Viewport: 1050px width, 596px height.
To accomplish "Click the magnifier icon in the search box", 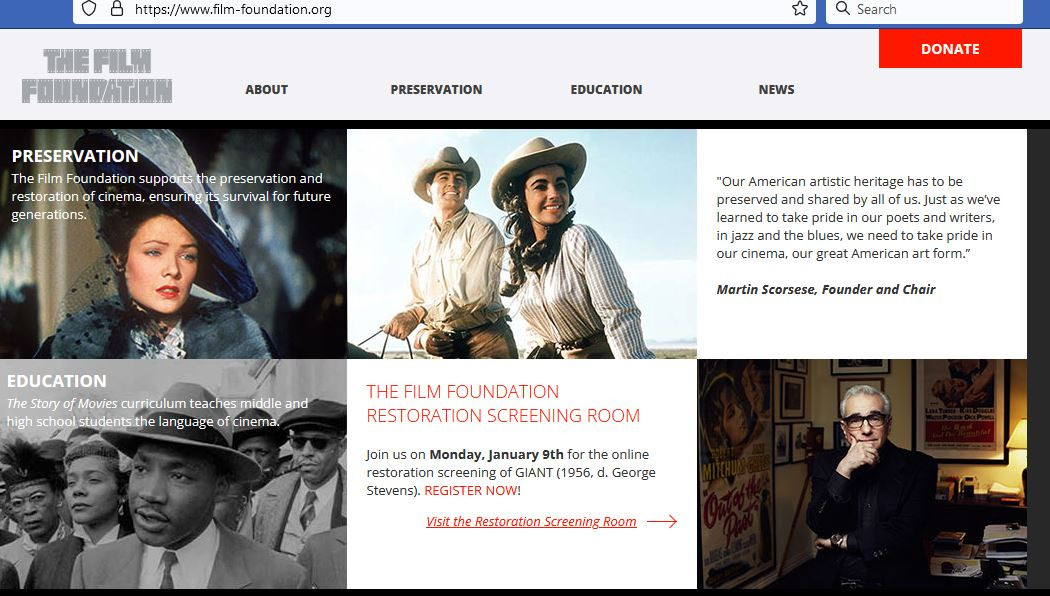I will click(x=843, y=9).
